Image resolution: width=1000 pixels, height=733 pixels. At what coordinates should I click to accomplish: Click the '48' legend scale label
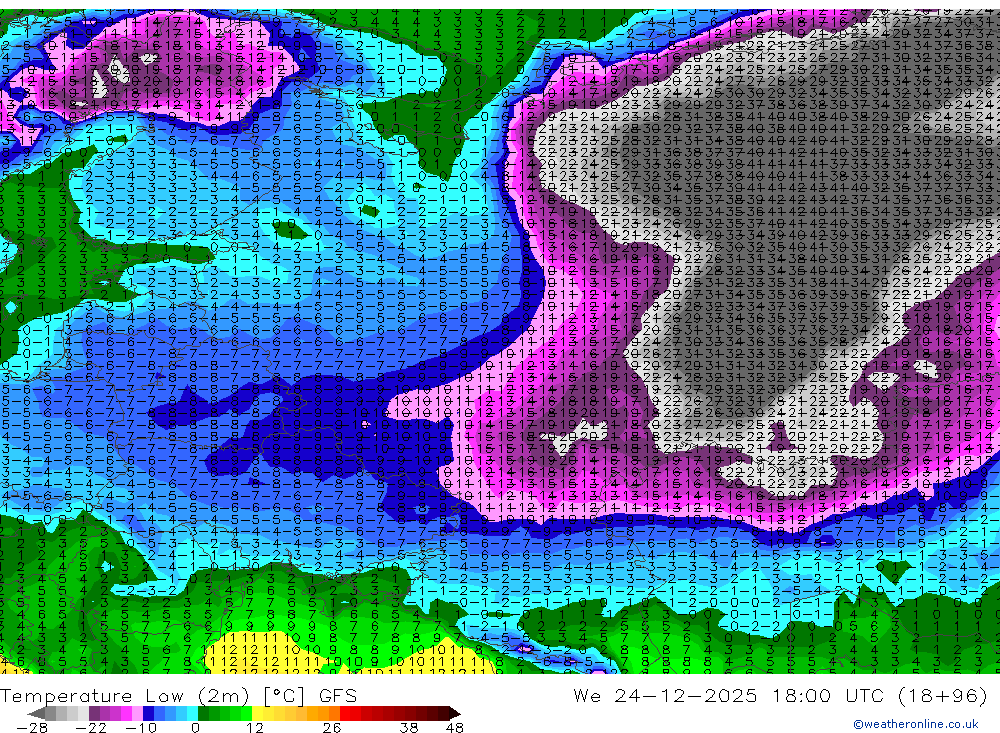click(455, 728)
